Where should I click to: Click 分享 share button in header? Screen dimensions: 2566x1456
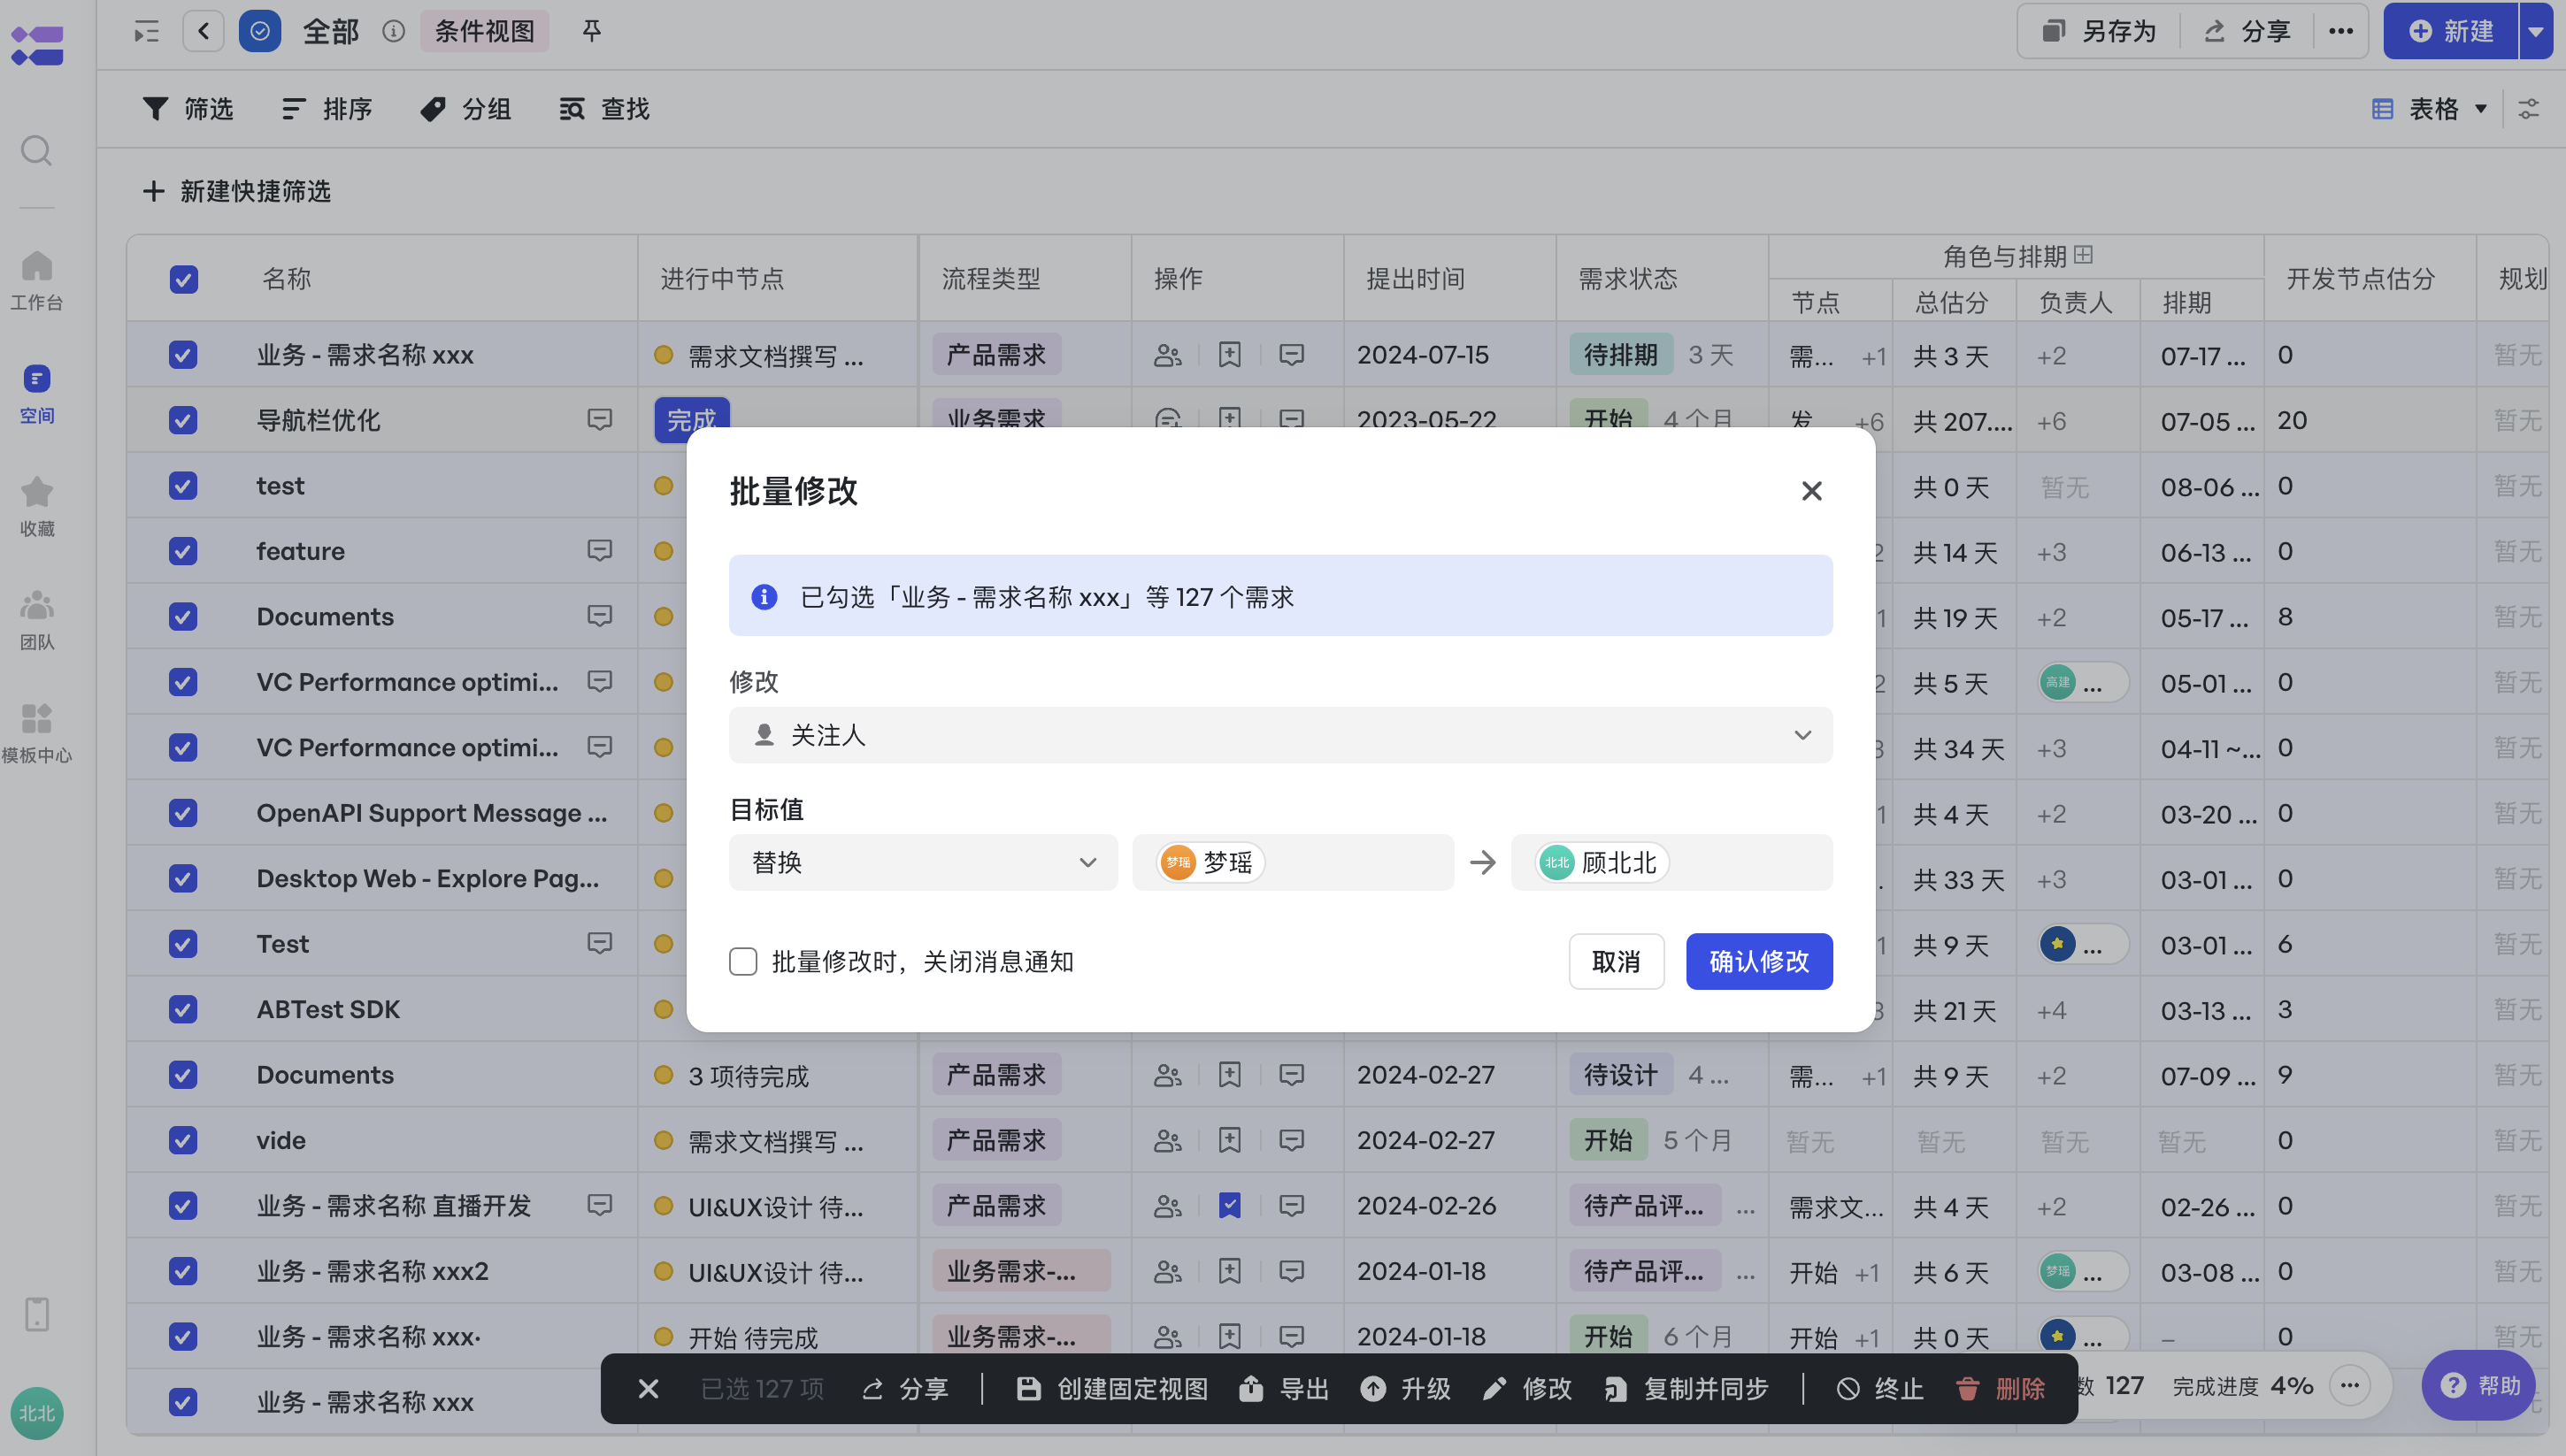click(2247, 31)
